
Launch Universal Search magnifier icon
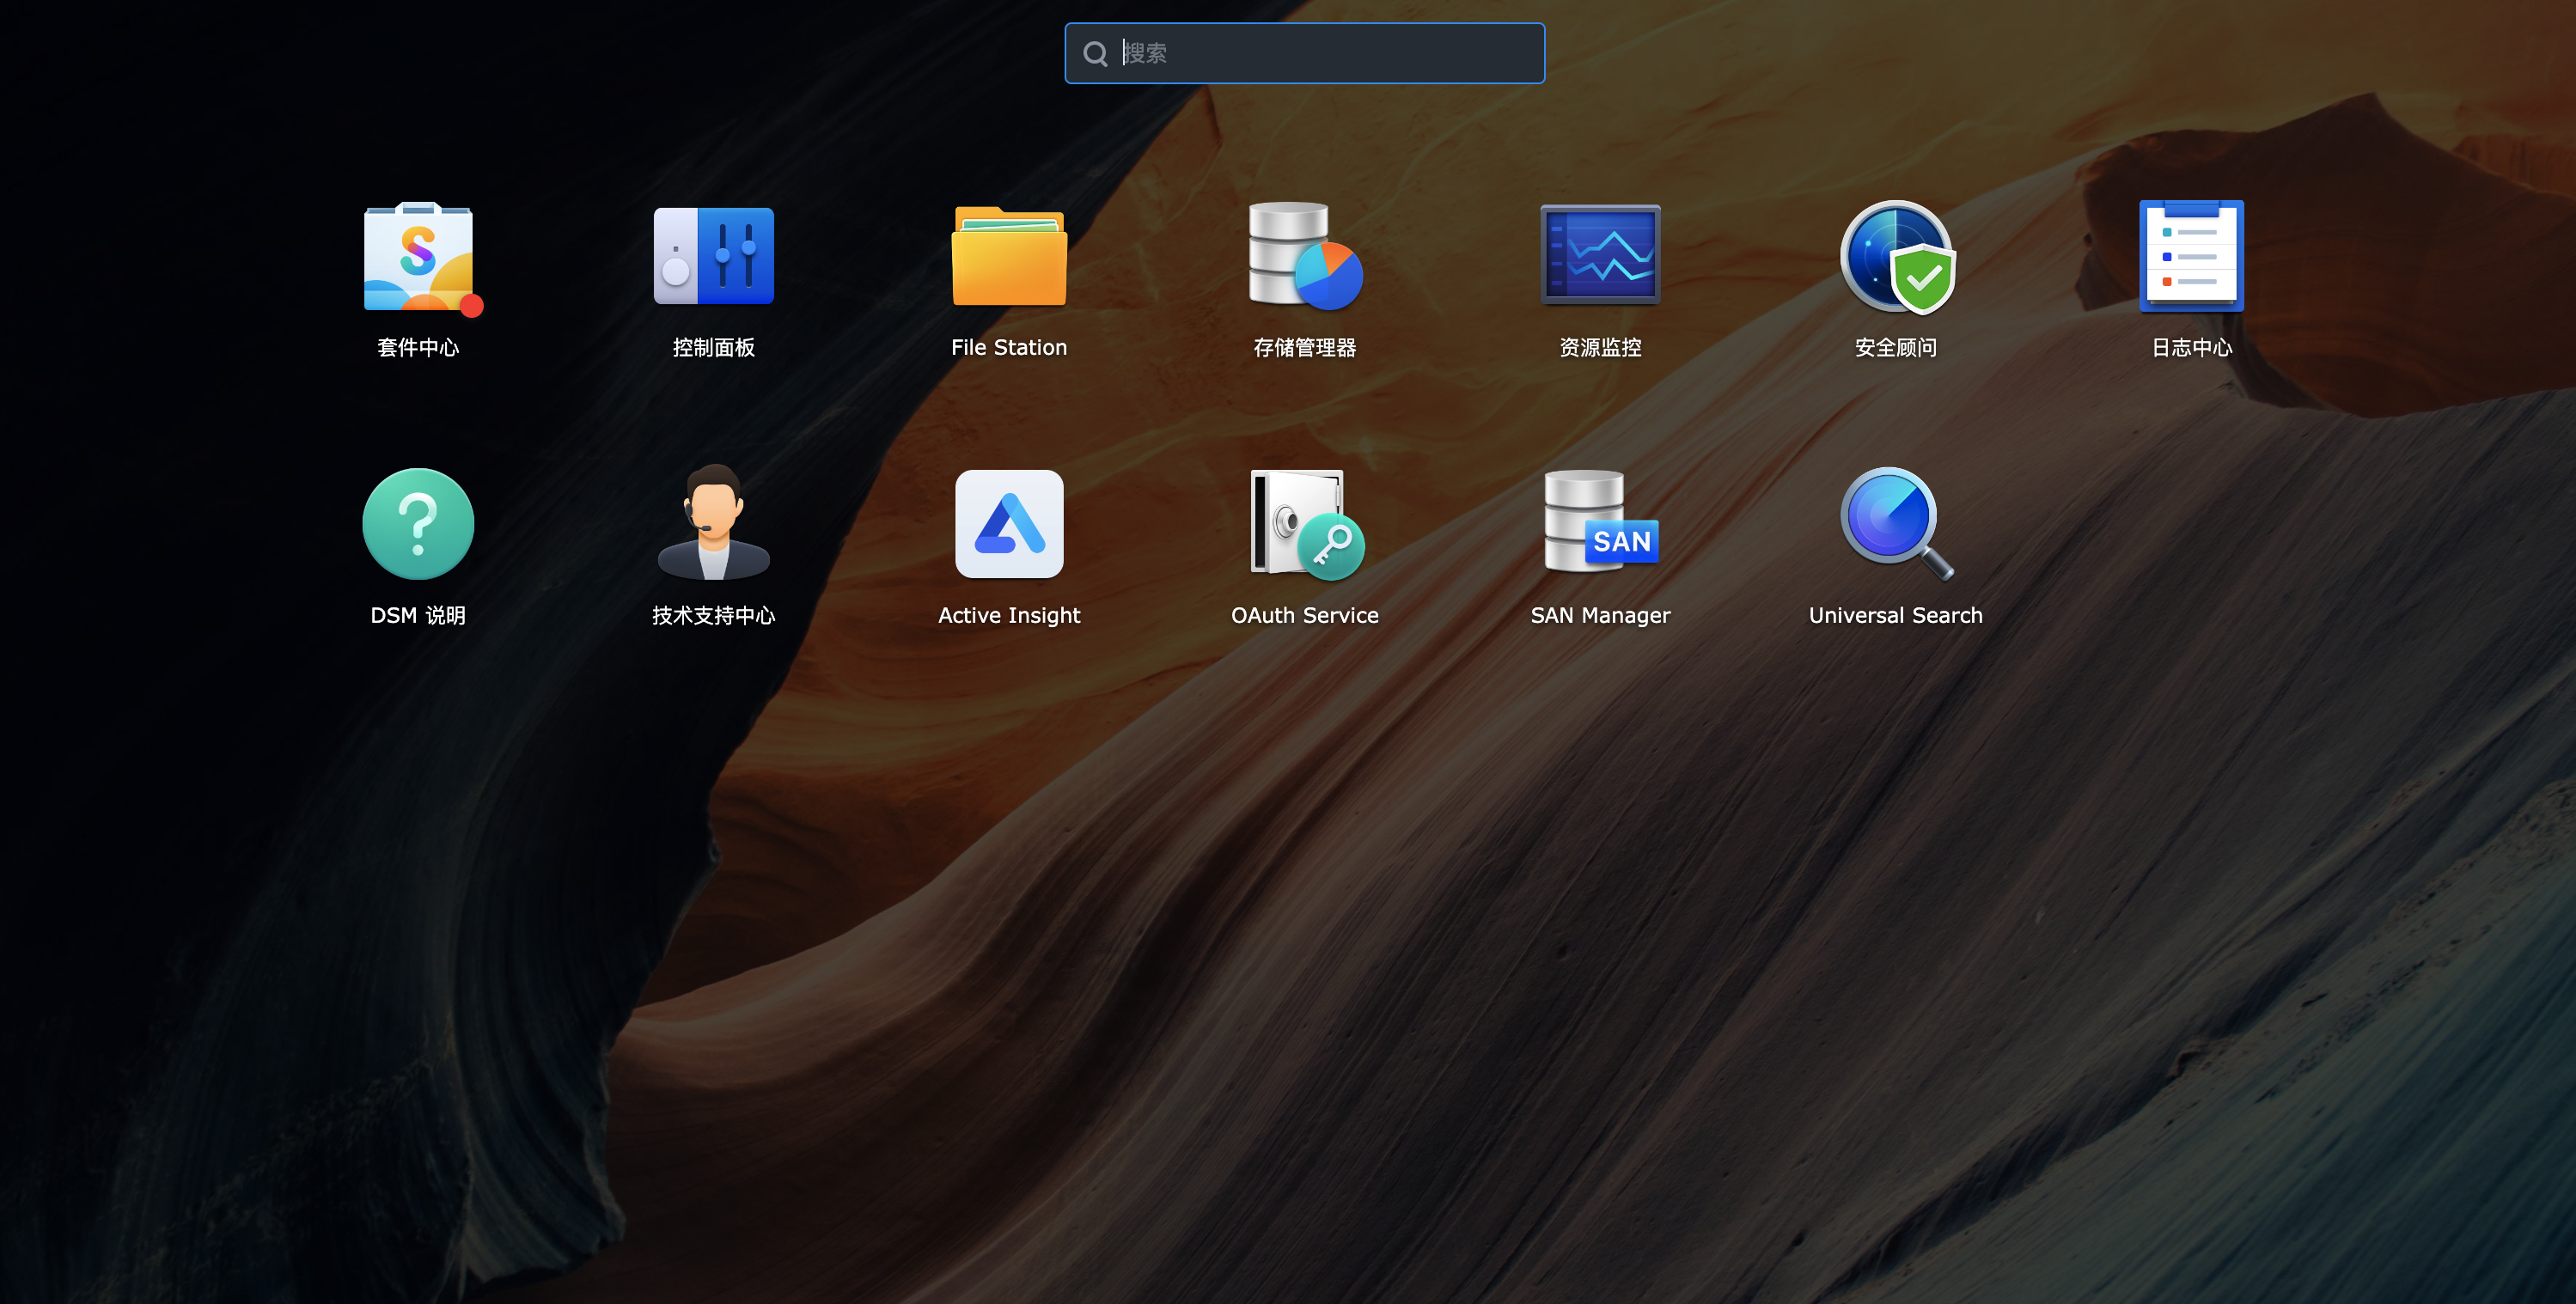(1896, 524)
